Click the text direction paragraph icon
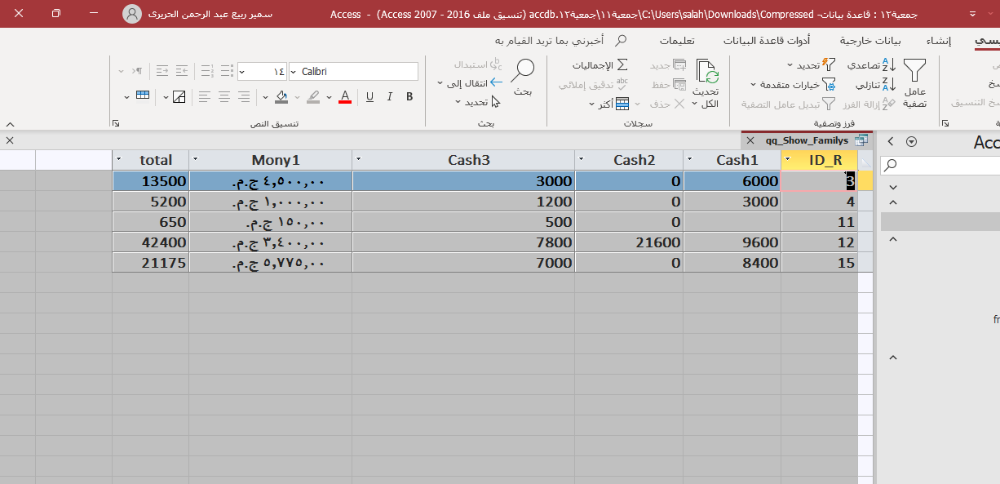Screen dimensions: 1000x484 (137, 71)
